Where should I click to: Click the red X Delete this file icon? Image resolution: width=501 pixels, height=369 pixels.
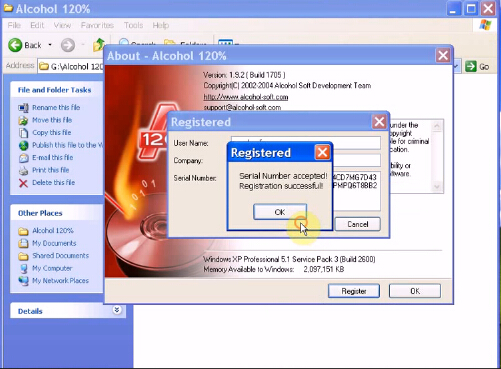point(23,183)
